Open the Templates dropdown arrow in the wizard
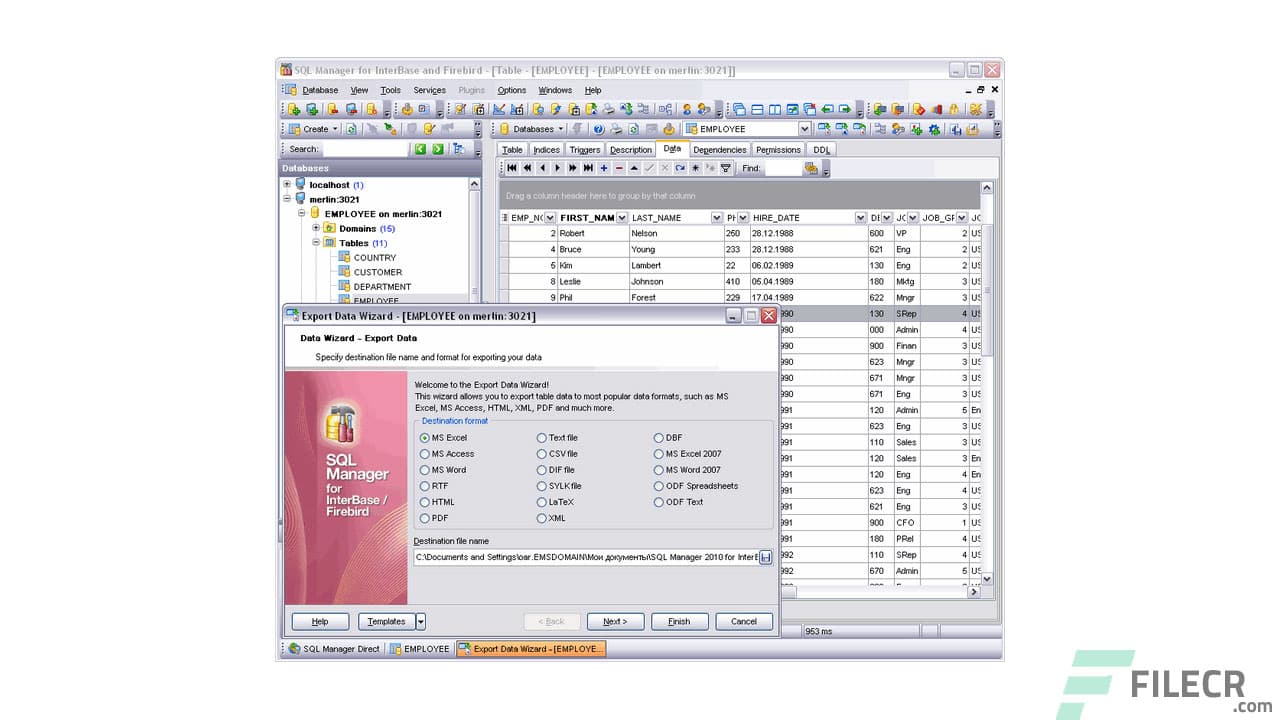The width and height of the screenshot is (1280, 720). click(420, 621)
